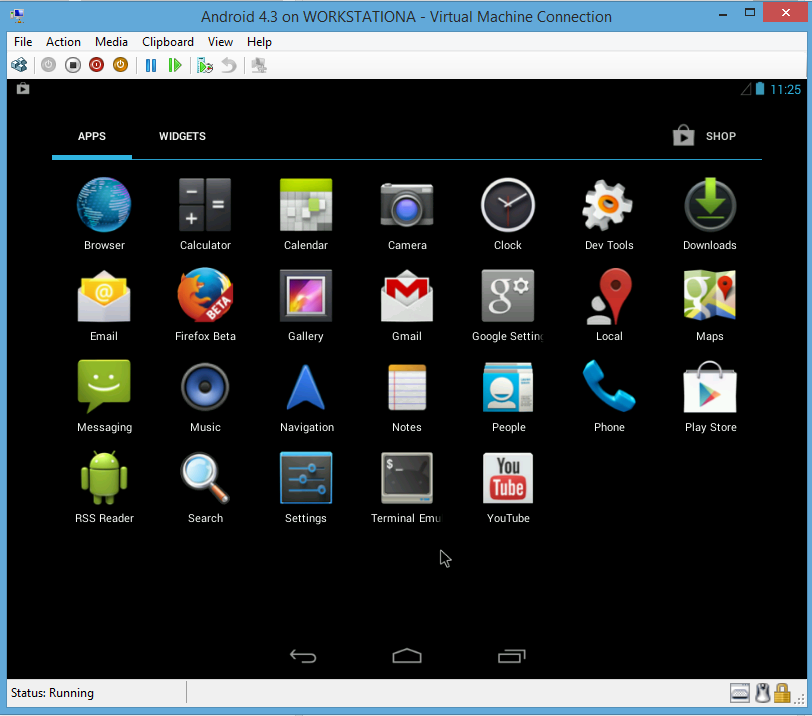Open the RSS Reader

pos(104,478)
